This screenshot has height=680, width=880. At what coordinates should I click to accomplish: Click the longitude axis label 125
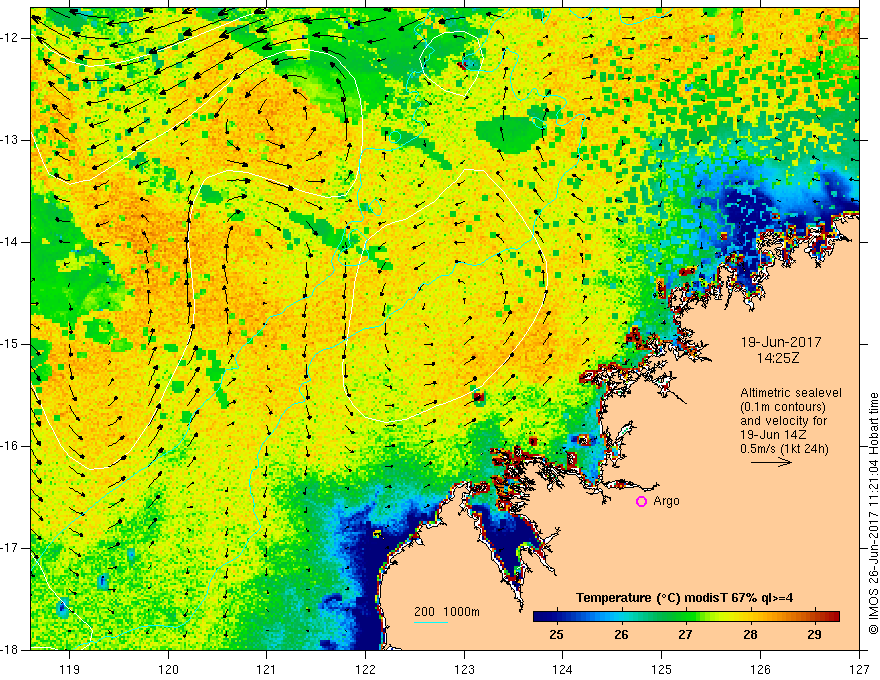coord(662,669)
